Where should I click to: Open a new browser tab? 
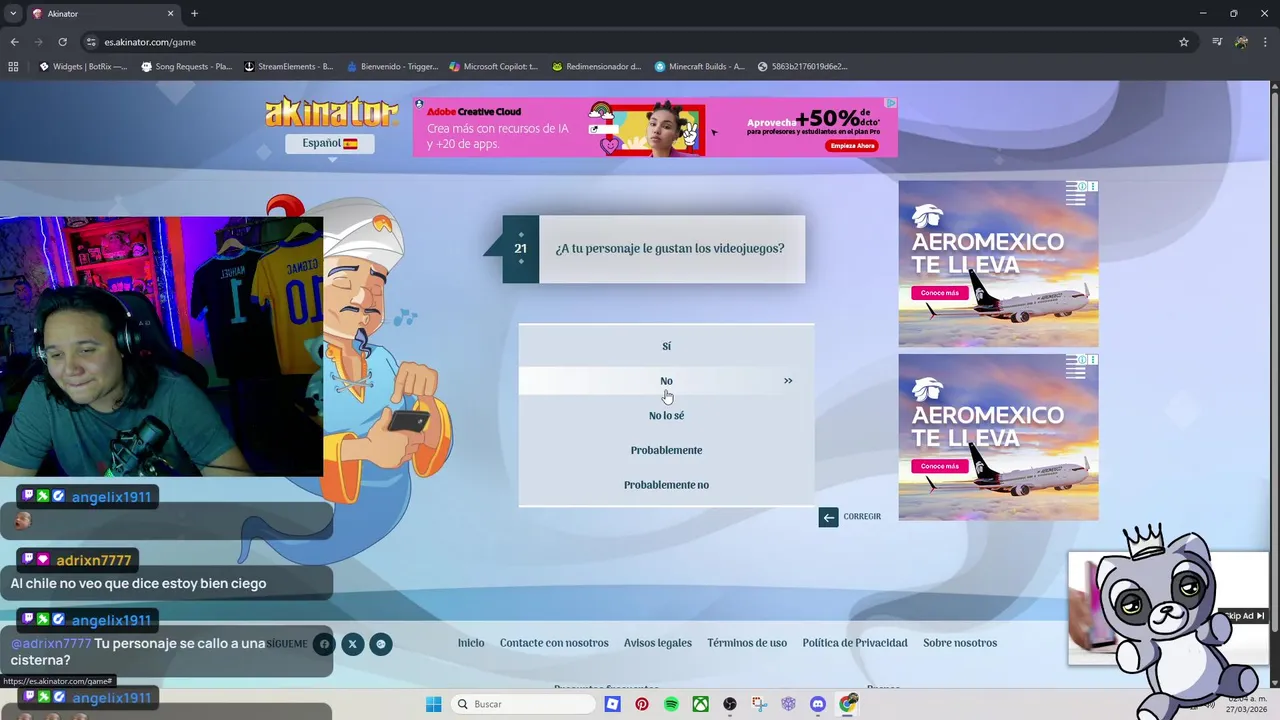[194, 14]
